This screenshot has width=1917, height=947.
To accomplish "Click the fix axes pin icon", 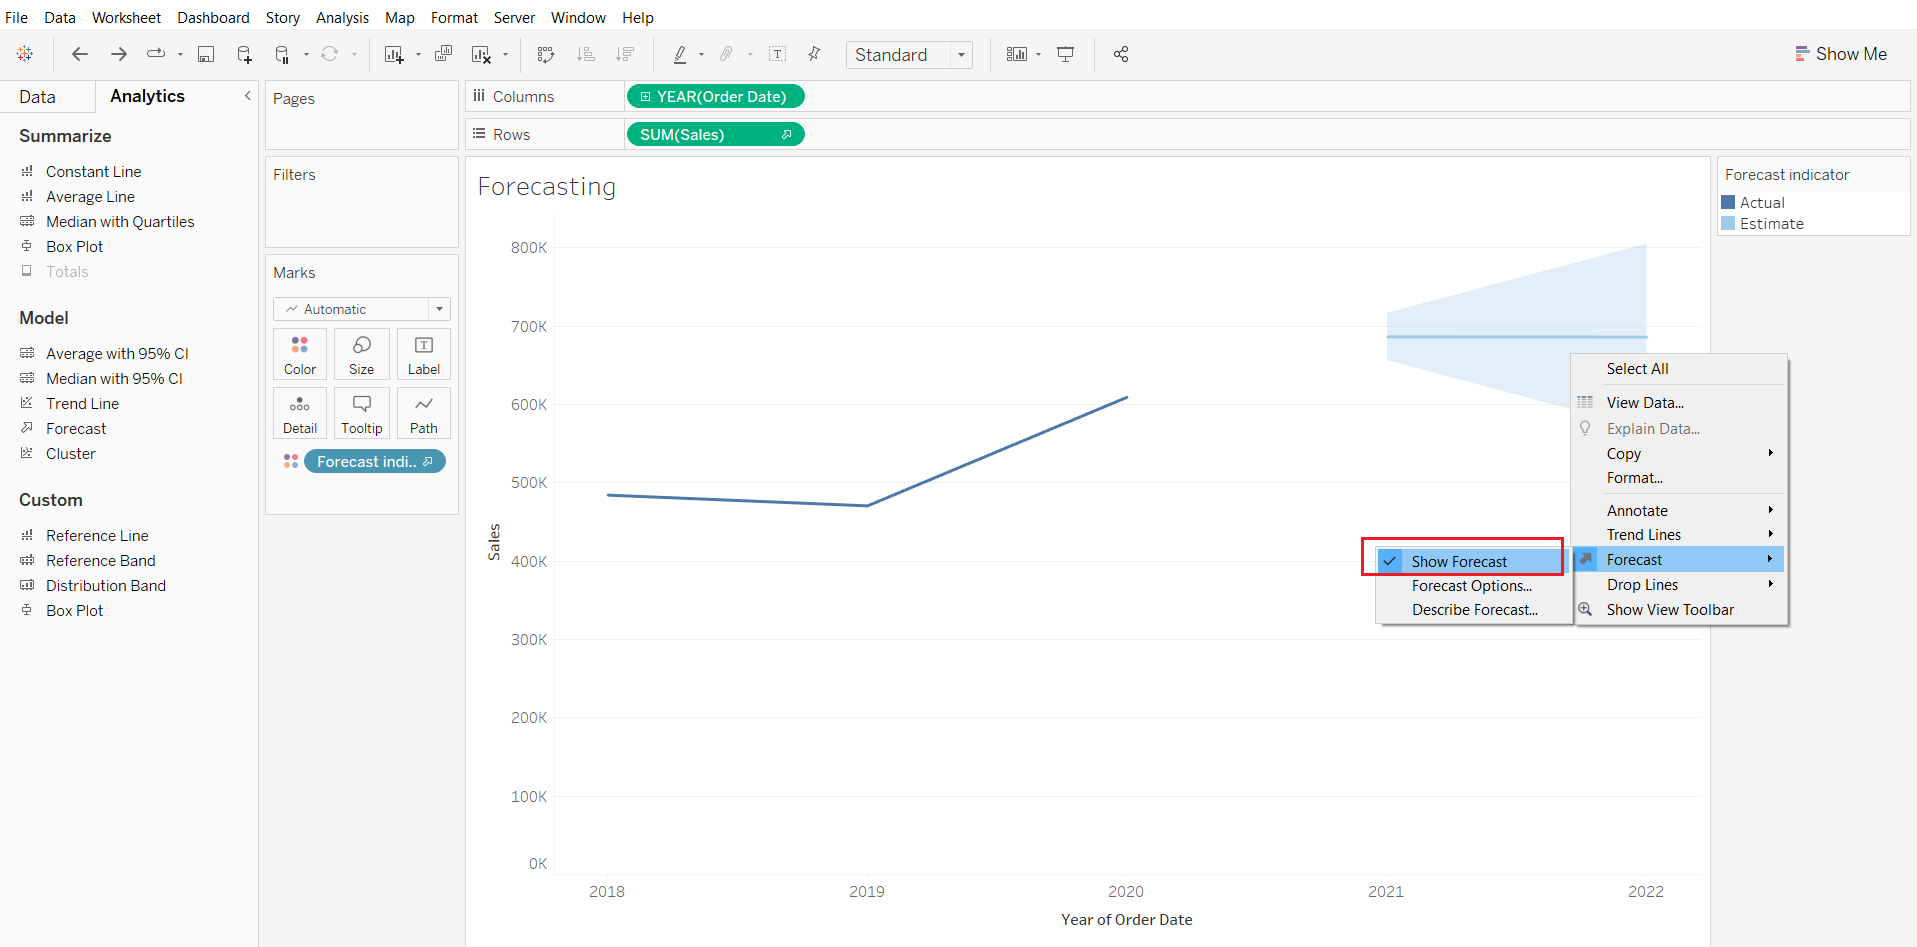I will [x=814, y=54].
